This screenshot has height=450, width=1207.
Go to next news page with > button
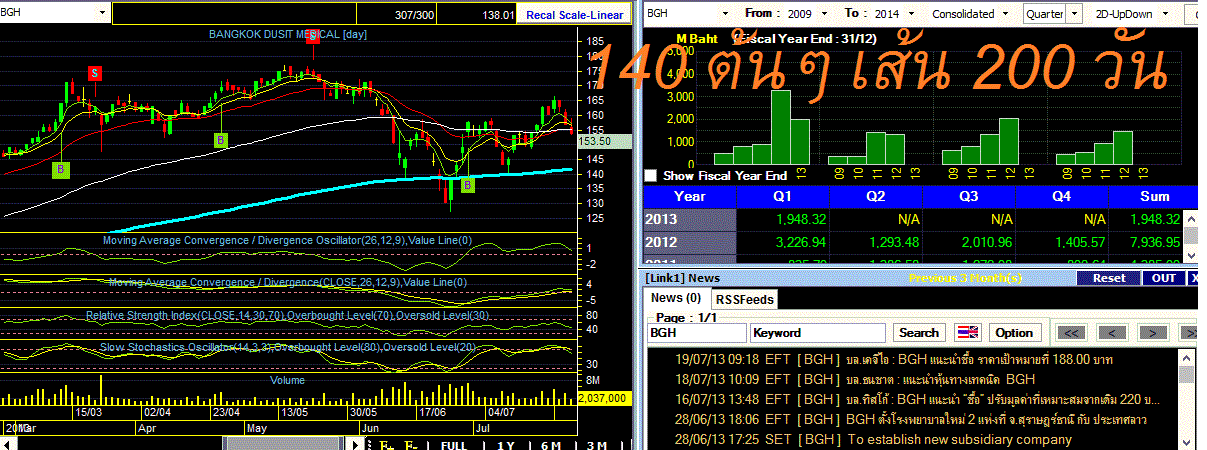[1153, 333]
